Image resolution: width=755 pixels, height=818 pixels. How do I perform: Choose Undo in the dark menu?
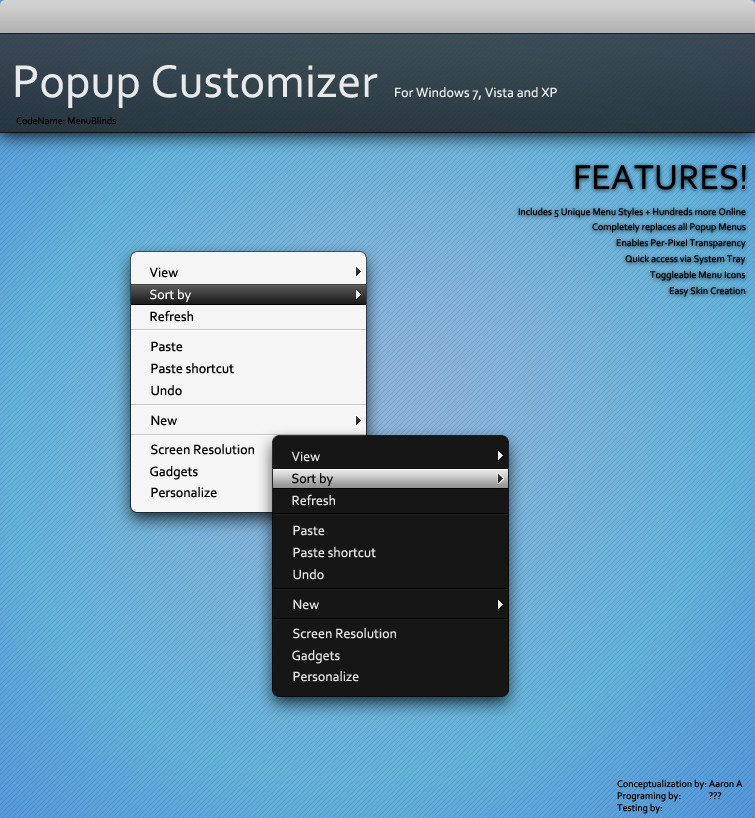coord(390,574)
